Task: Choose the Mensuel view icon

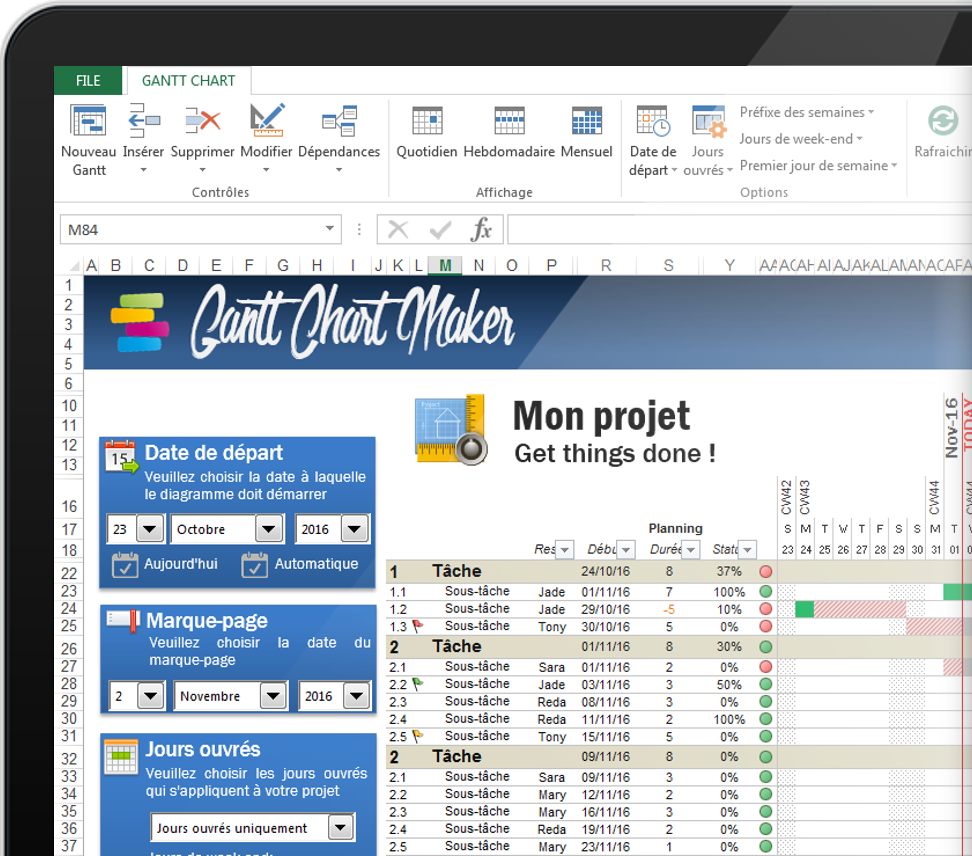Action: click(586, 121)
